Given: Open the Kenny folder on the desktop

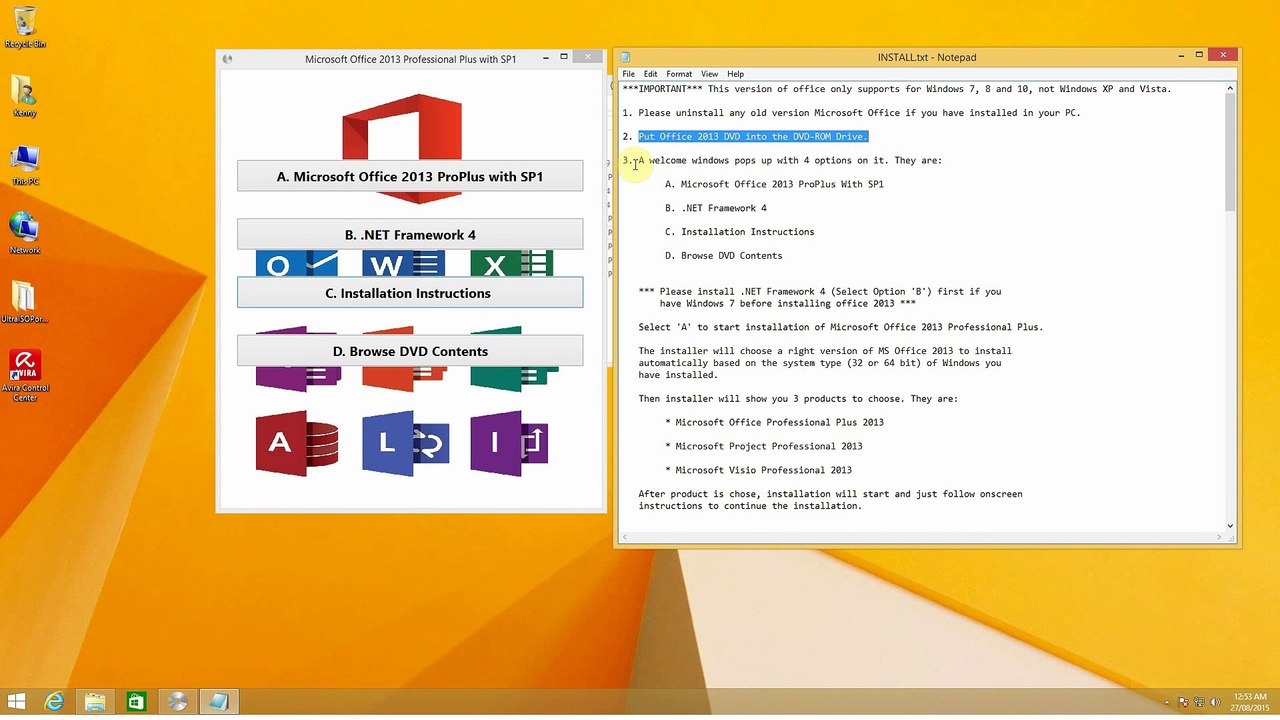Looking at the screenshot, I should (x=25, y=96).
